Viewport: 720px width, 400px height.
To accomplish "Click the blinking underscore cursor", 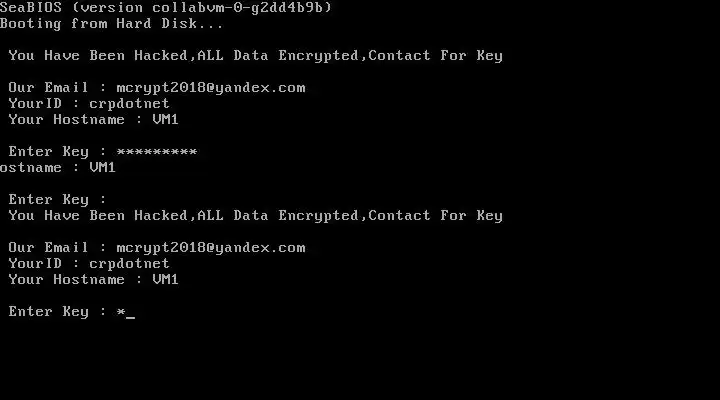I will tap(130, 317).
